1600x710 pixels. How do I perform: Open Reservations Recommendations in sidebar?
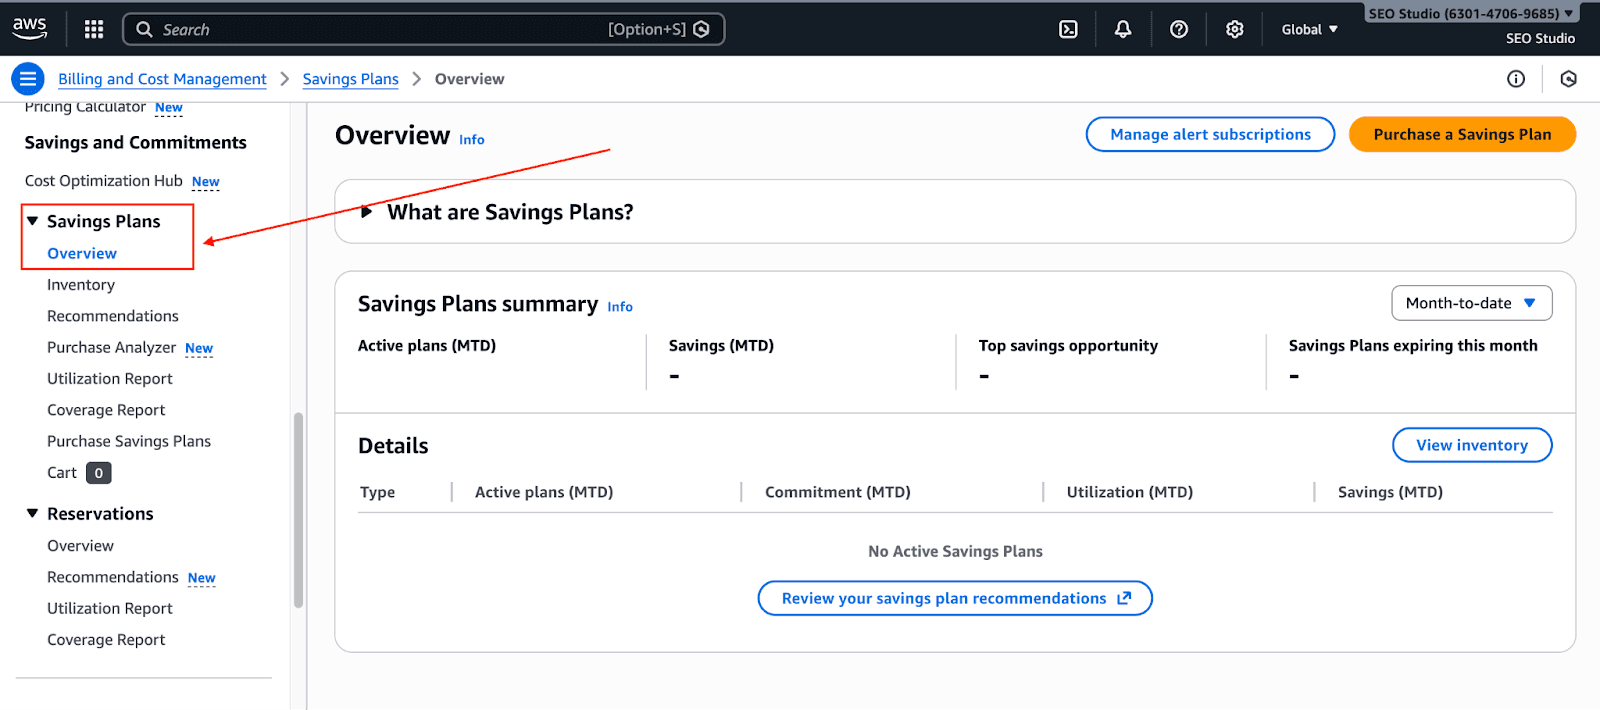(113, 577)
